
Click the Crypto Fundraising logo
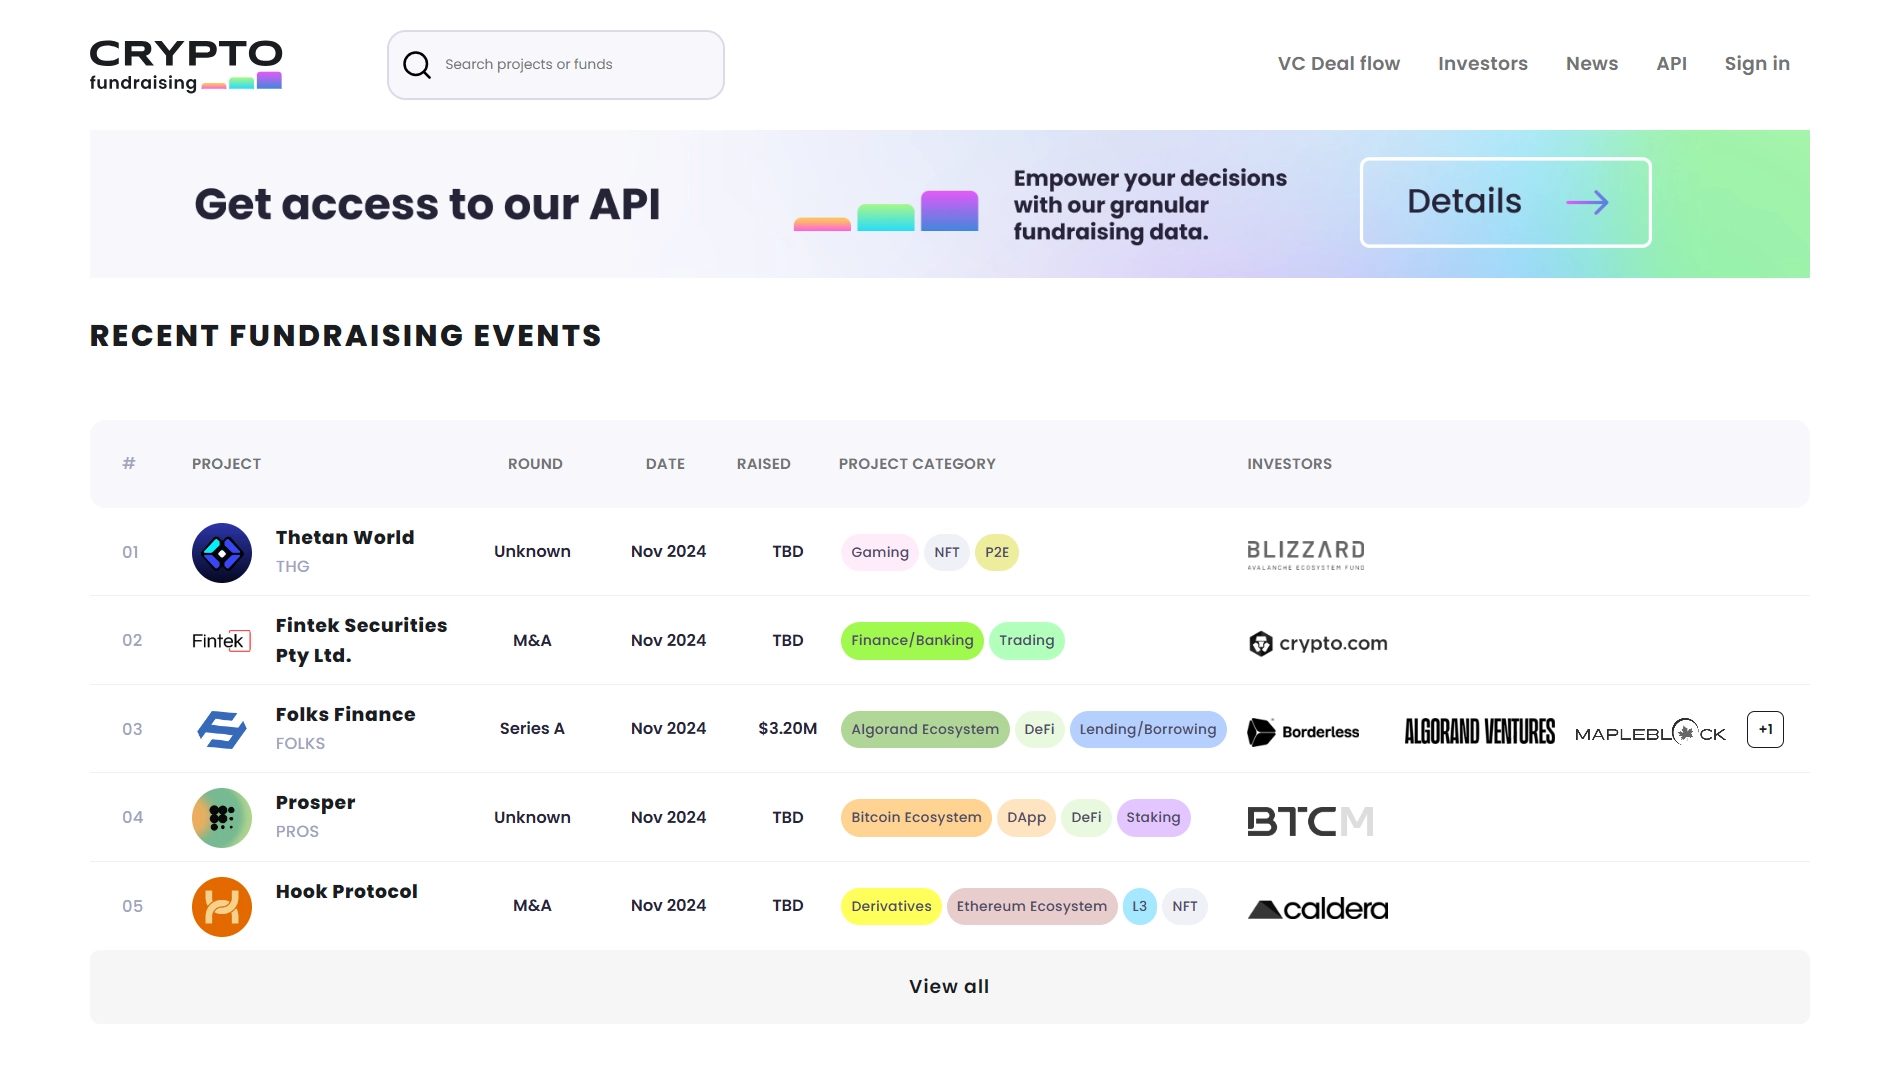tap(186, 65)
